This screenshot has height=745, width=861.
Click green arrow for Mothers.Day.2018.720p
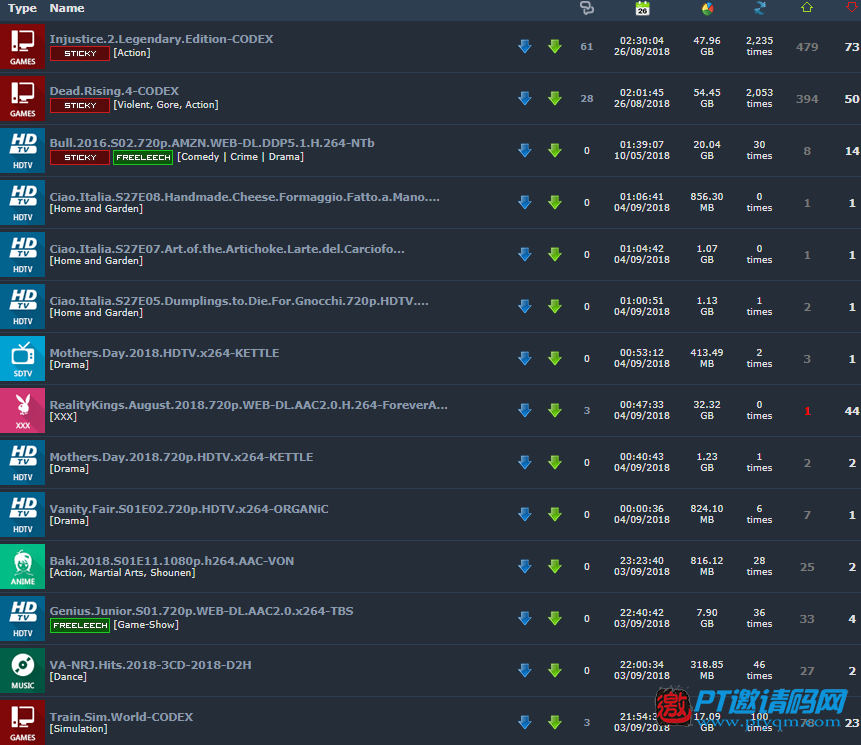(555, 463)
